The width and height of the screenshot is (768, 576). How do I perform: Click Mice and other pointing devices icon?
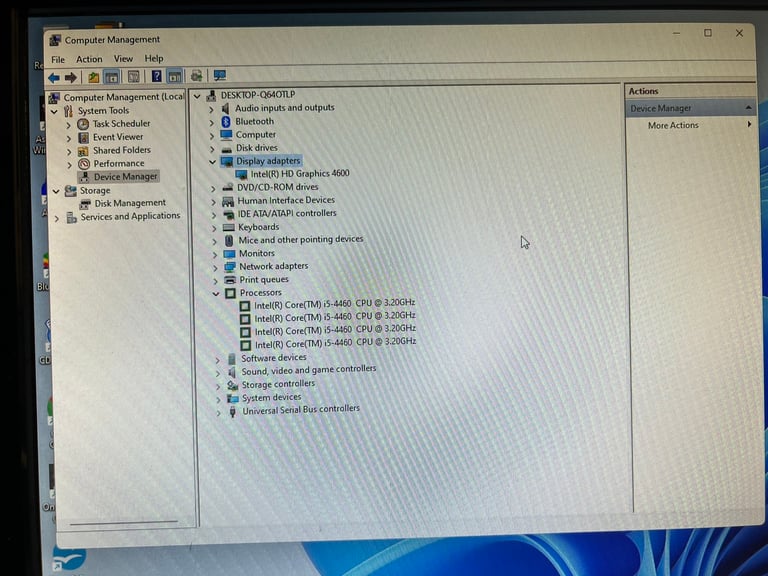[229, 240]
